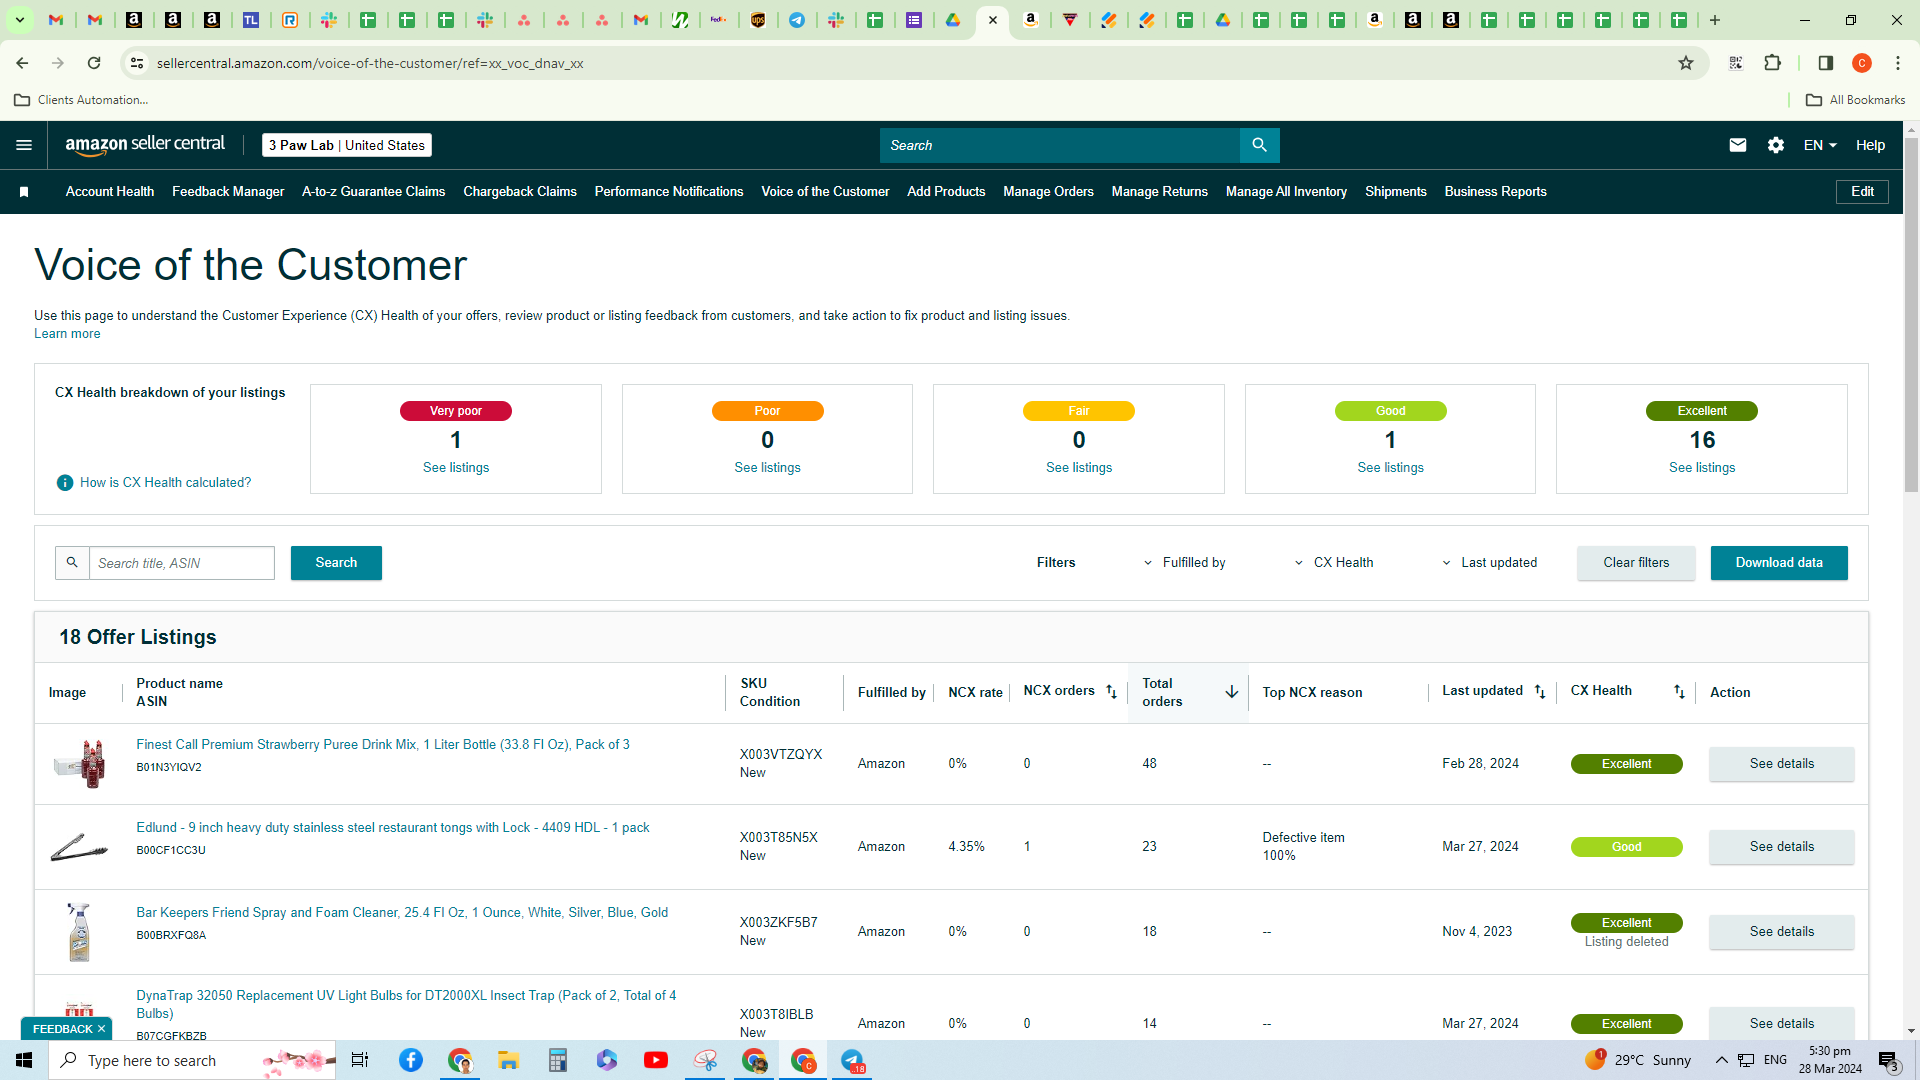Viewport: 1920px width, 1080px height.
Task: Click Download data button
Action: pos(1779,563)
